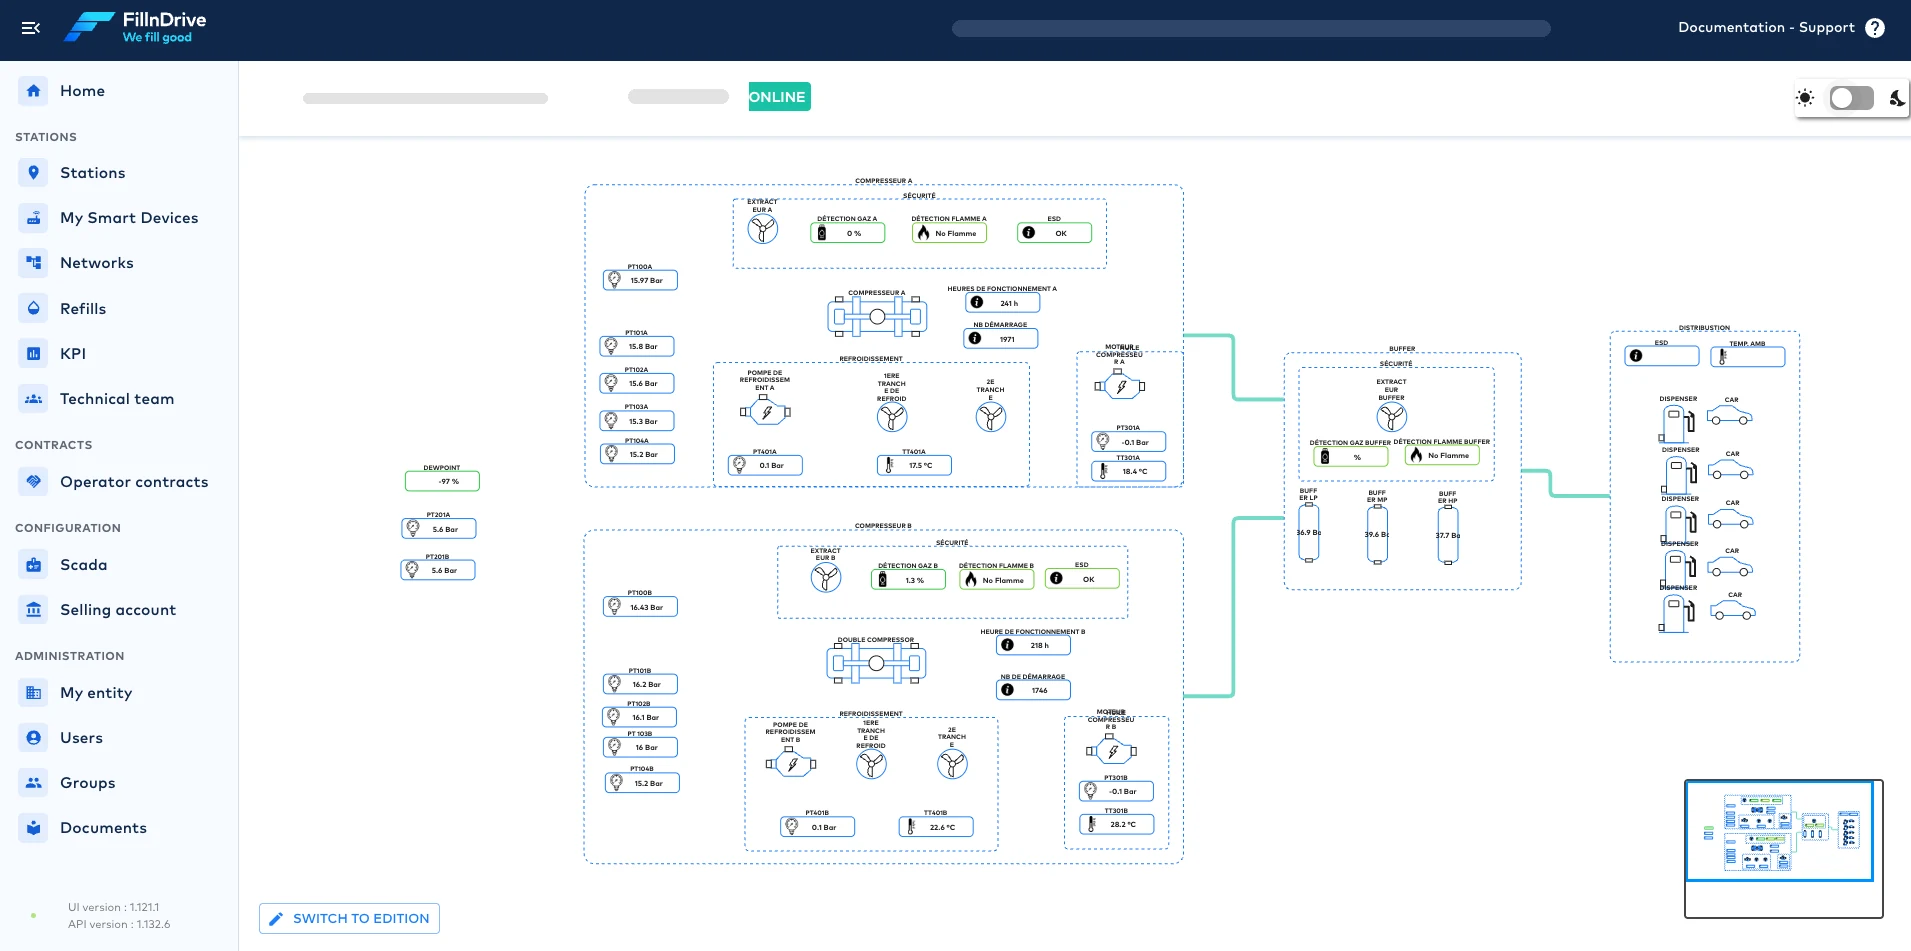Click the FillnDrive logo
This screenshot has width=1911, height=951.
(135, 27)
